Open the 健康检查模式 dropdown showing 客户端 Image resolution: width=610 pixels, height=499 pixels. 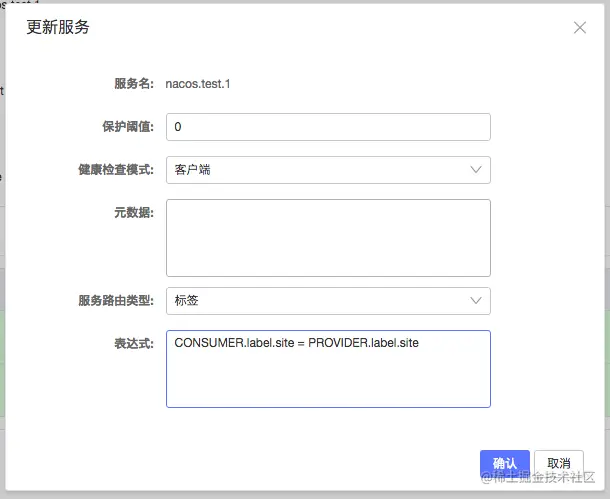[328, 170]
